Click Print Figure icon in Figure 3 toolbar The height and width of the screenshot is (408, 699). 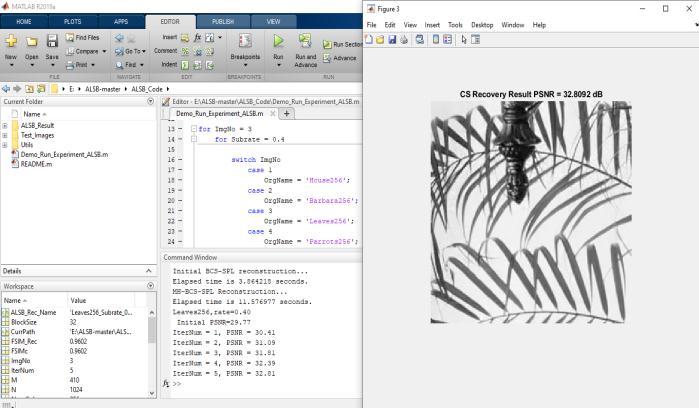404,40
